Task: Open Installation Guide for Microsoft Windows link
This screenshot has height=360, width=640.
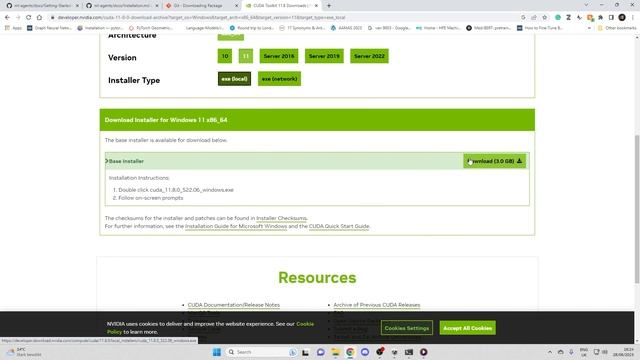Action: point(236,226)
